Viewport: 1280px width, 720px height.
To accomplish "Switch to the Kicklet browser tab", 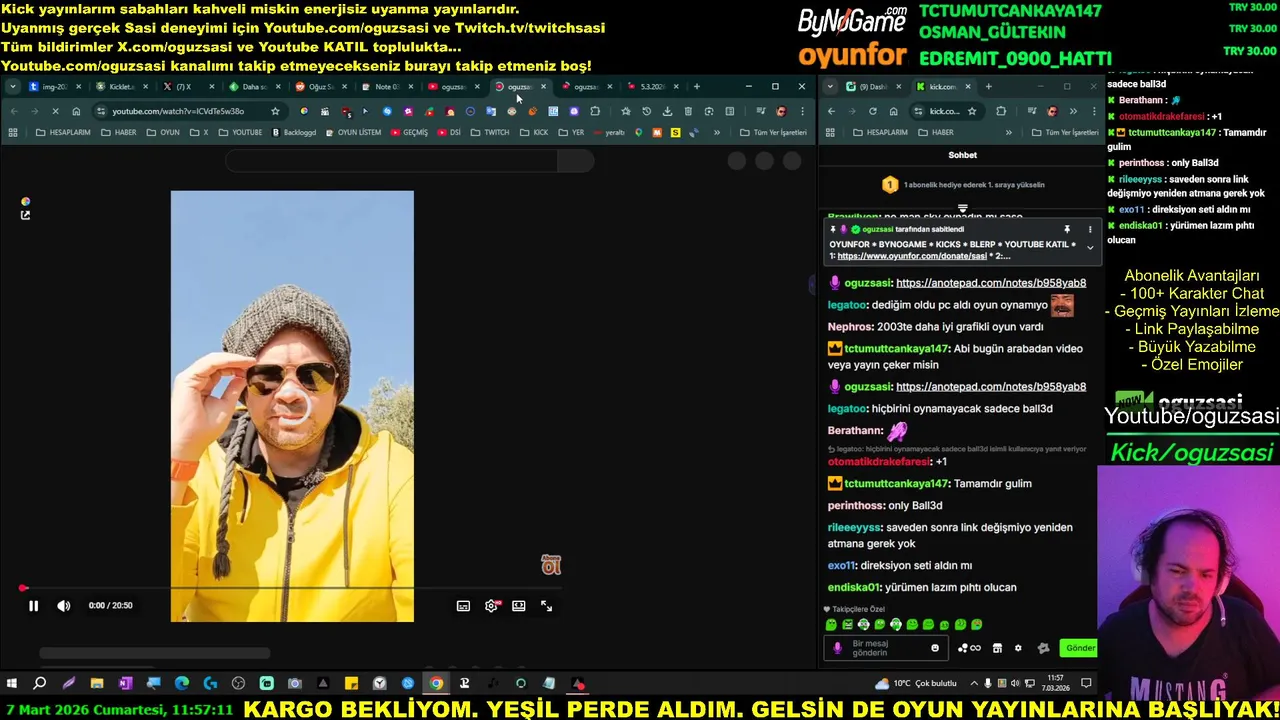I will [121, 87].
